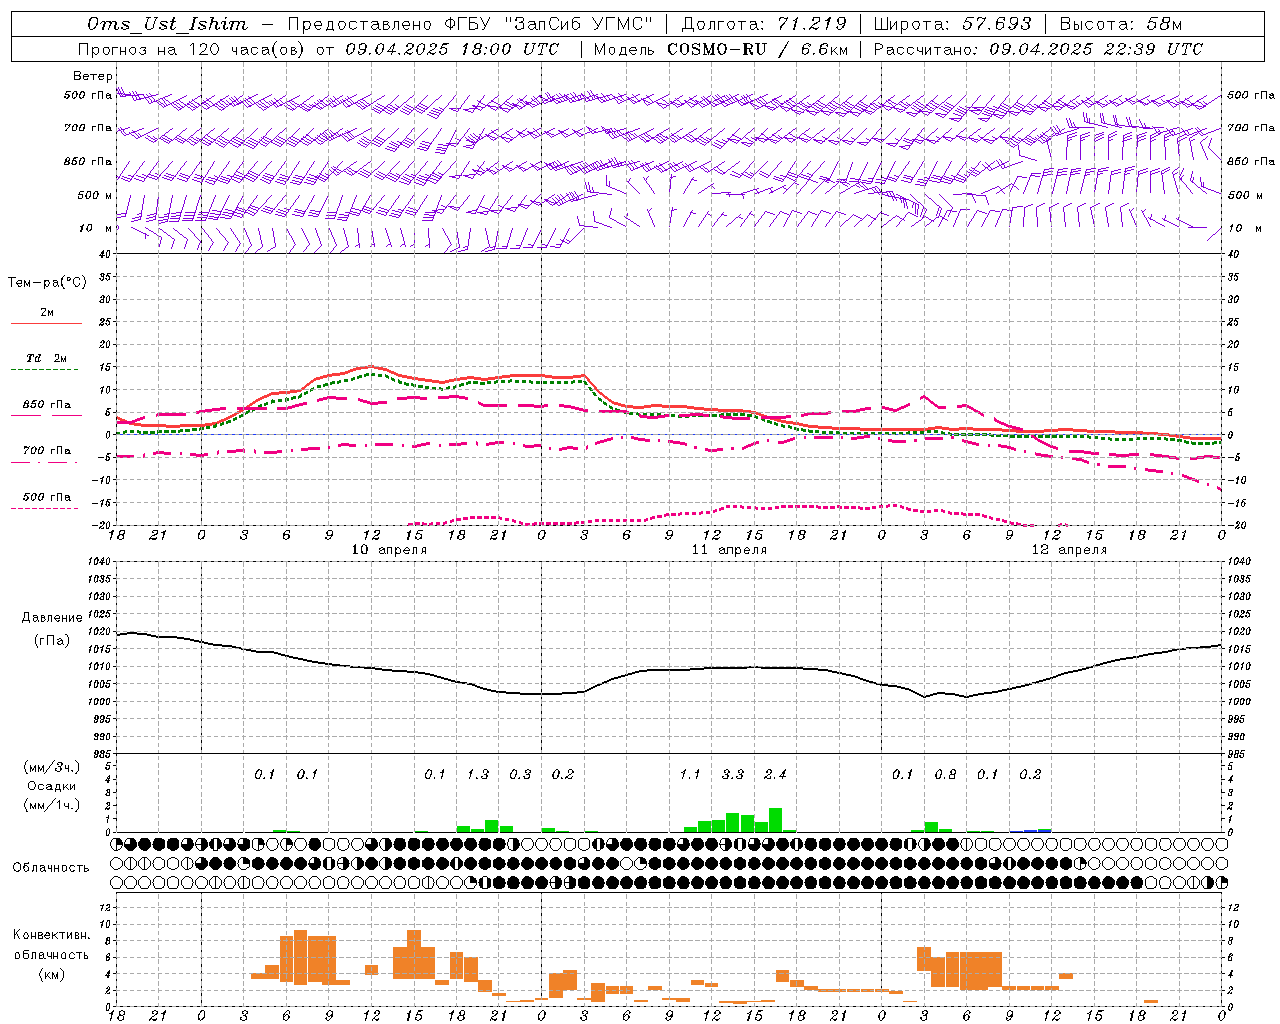The width and height of the screenshot is (1280, 1024).
Task: Click 'Рассчитано: 09.04.2025 22:39 UTC' timestamp
Action: (1038, 49)
